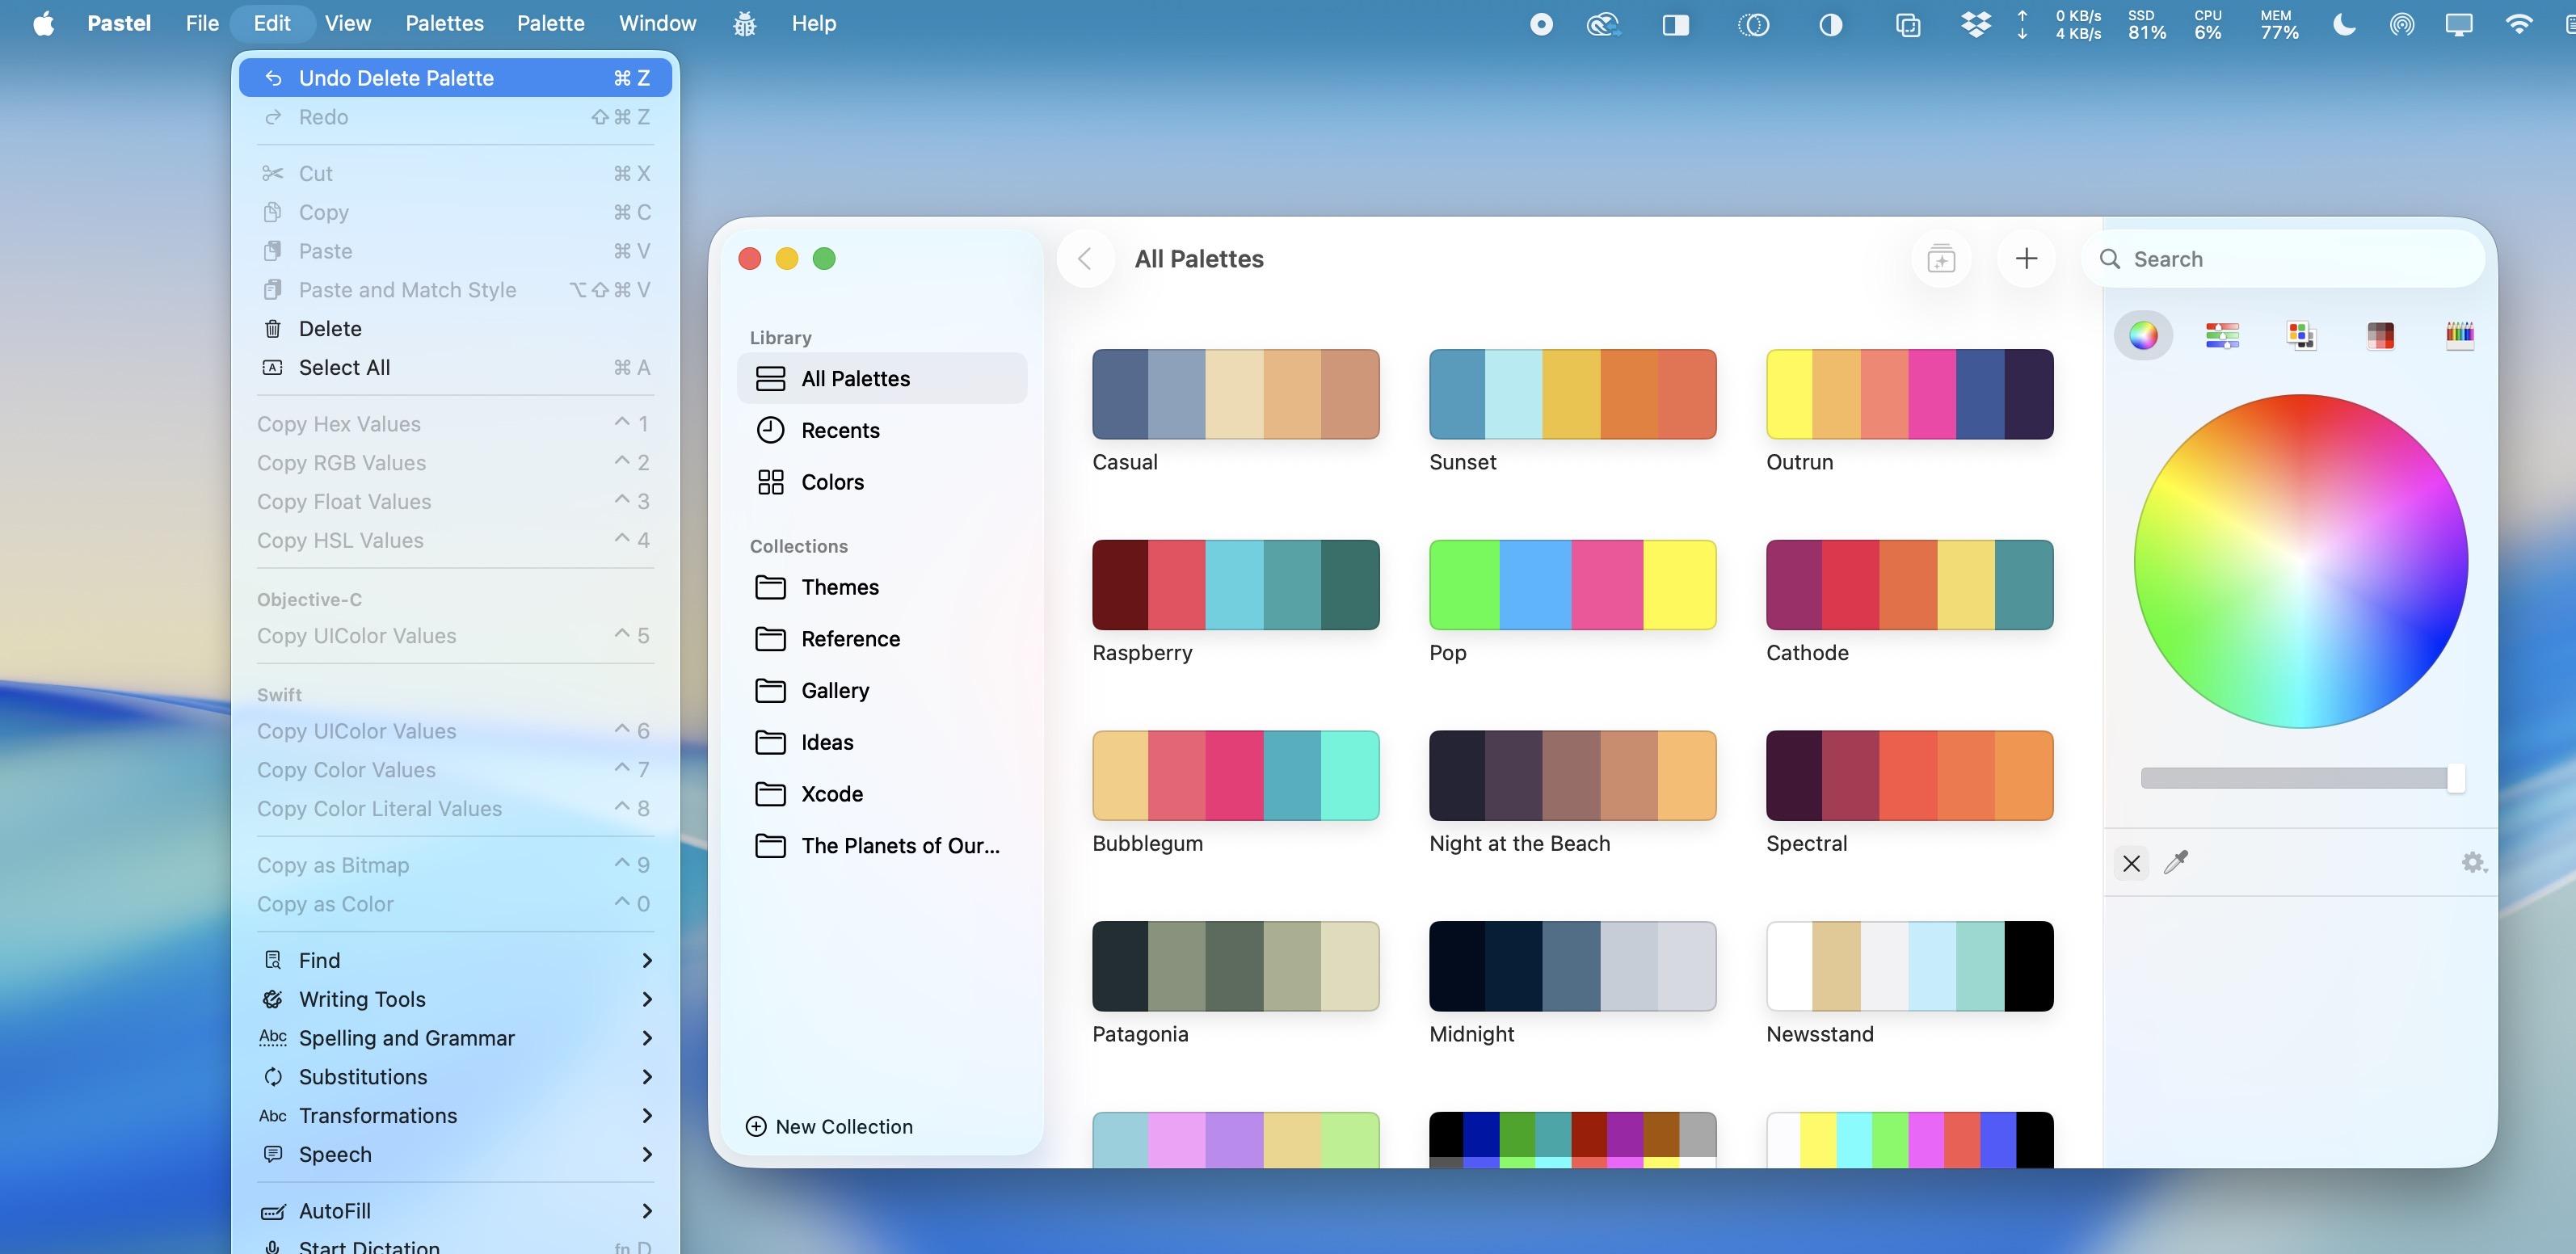Select the Night at the Beach palette
Screen dimensions: 2576x1254
tap(1572, 775)
